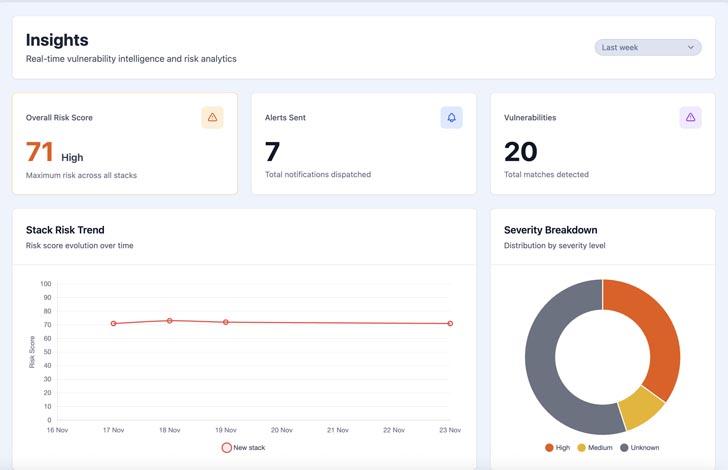Toggle the High severity legend item
The height and width of the screenshot is (470, 728).
pos(555,447)
